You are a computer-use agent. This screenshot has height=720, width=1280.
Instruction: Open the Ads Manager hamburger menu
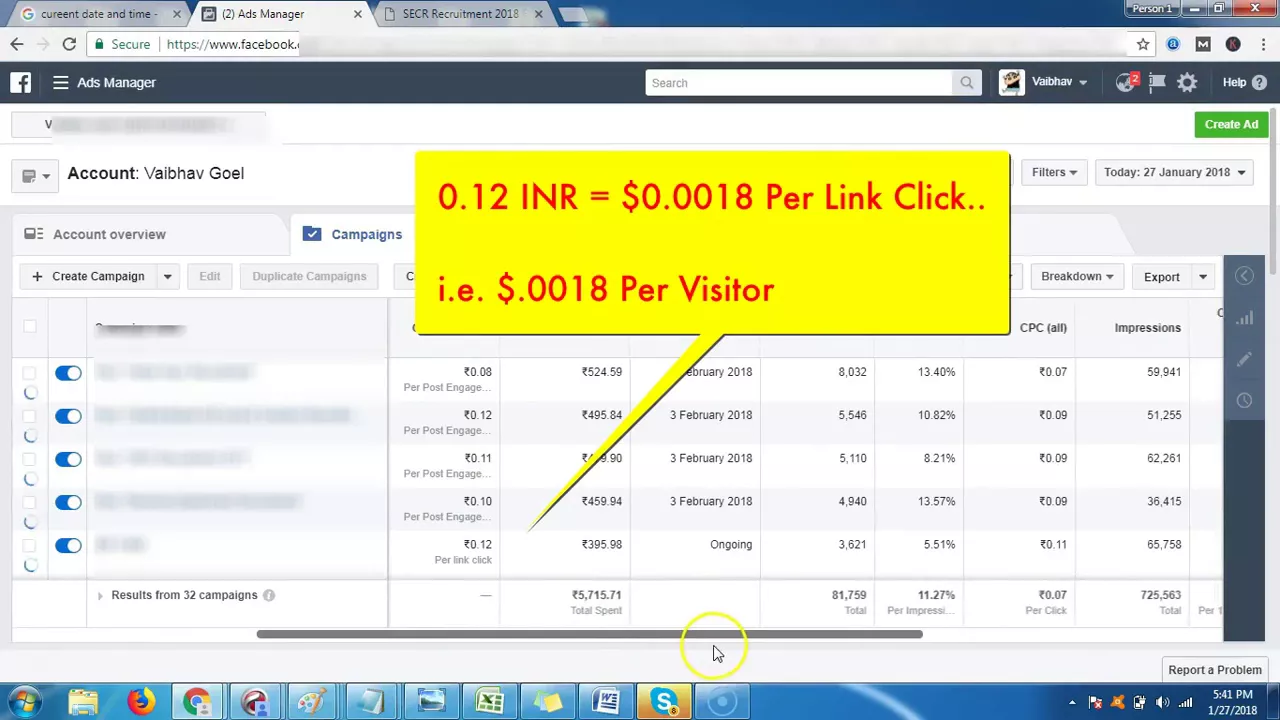61,83
